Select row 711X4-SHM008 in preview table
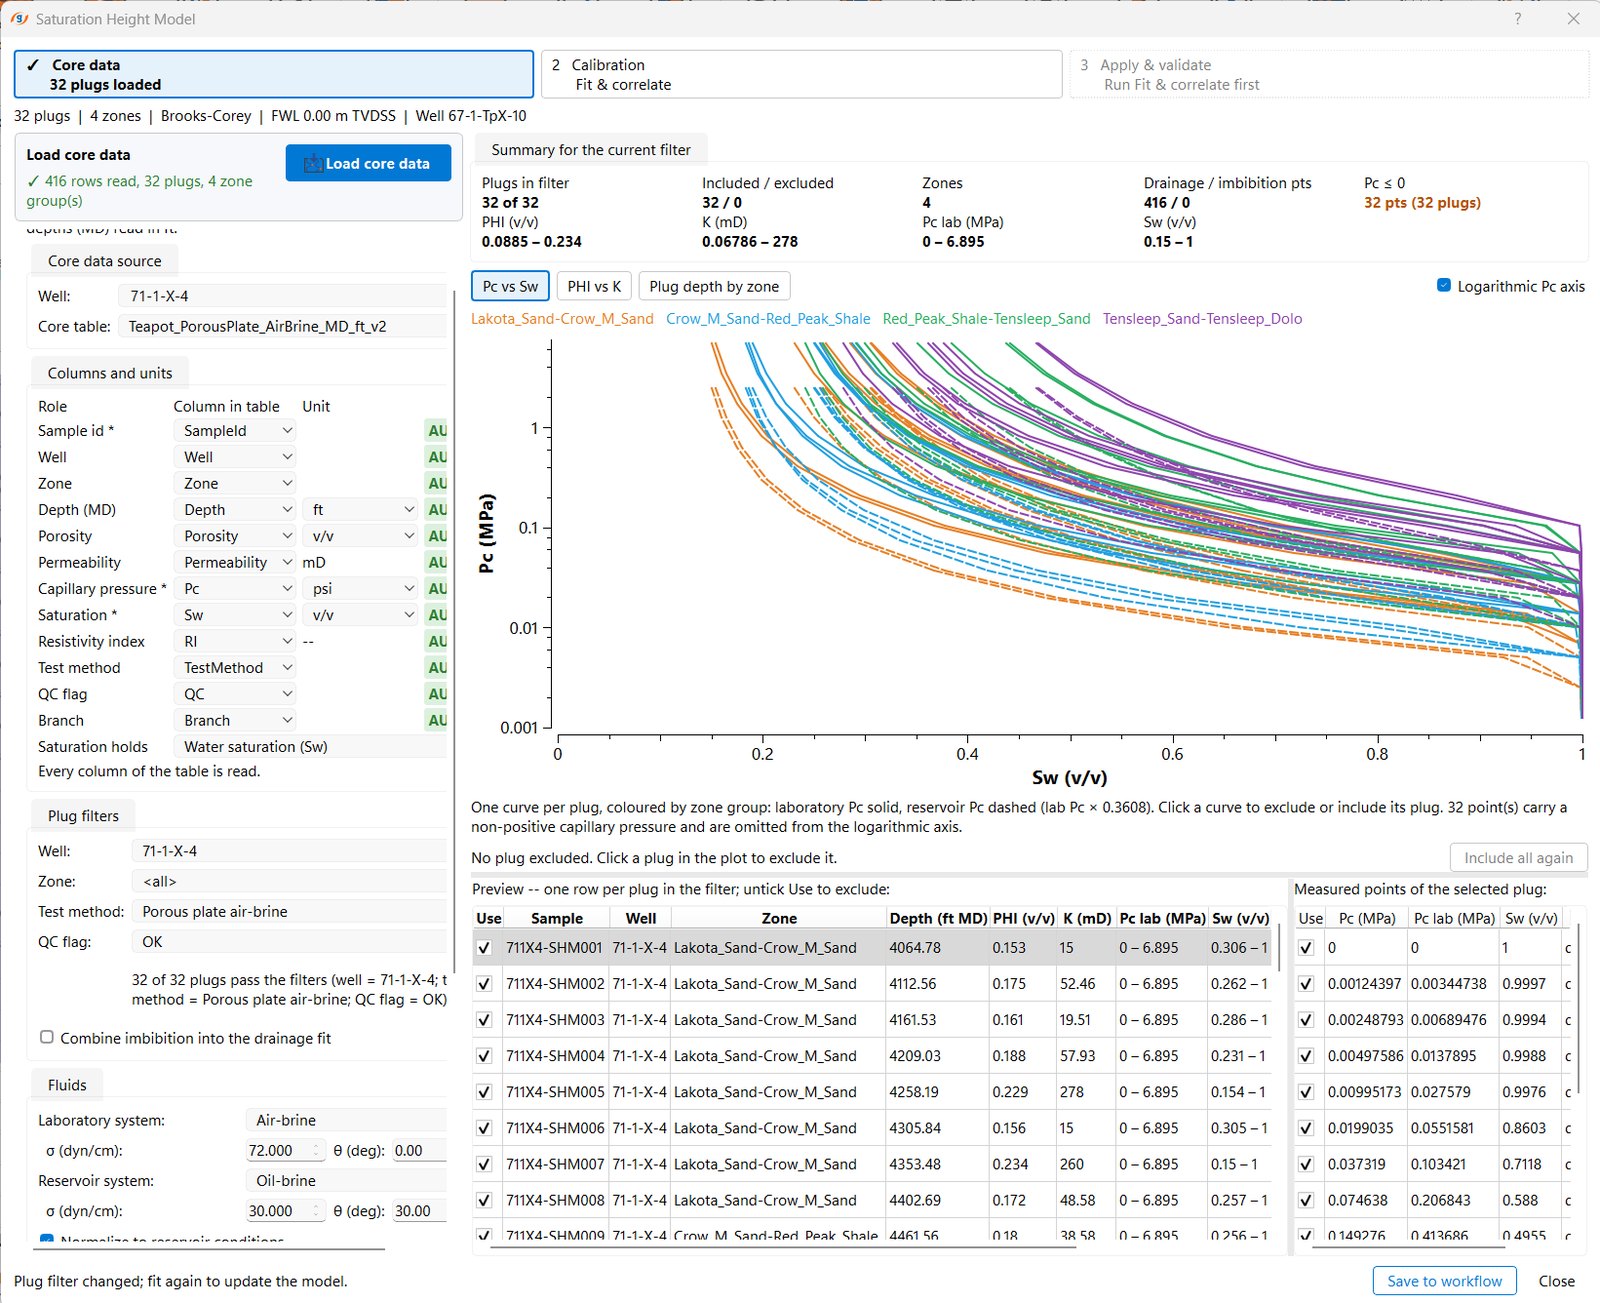This screenshot has height=1303, width=1600. click(872, 1200)
